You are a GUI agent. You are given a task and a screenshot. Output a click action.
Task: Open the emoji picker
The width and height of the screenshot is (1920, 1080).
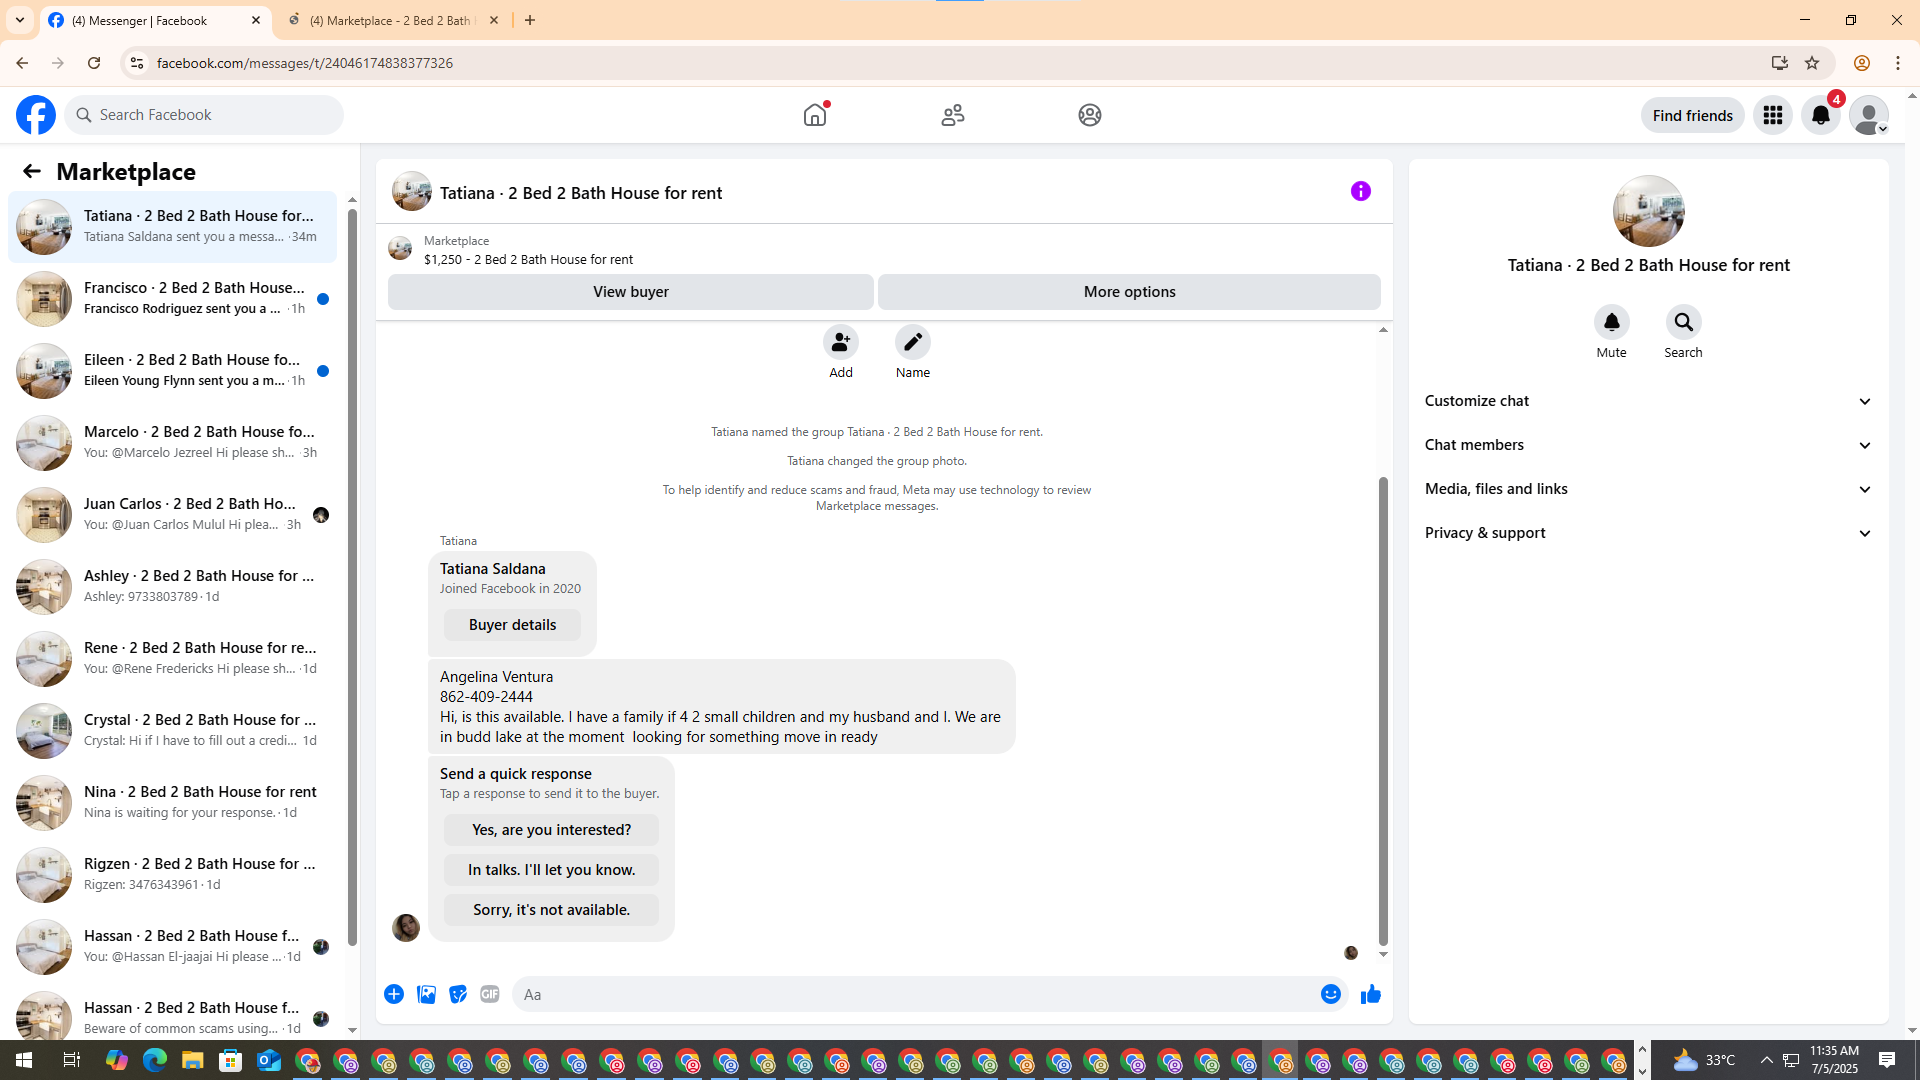[x=1330, y=994]
